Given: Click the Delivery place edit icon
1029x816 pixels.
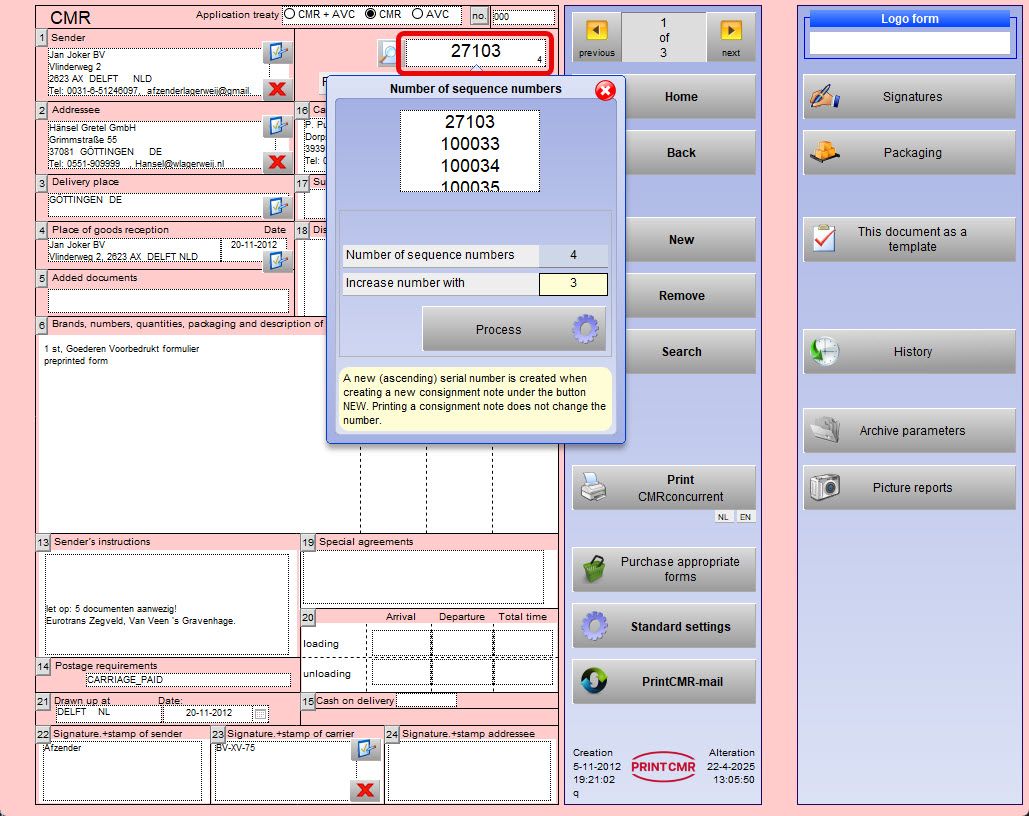Looking at the screenshot, I should [276, 206].
